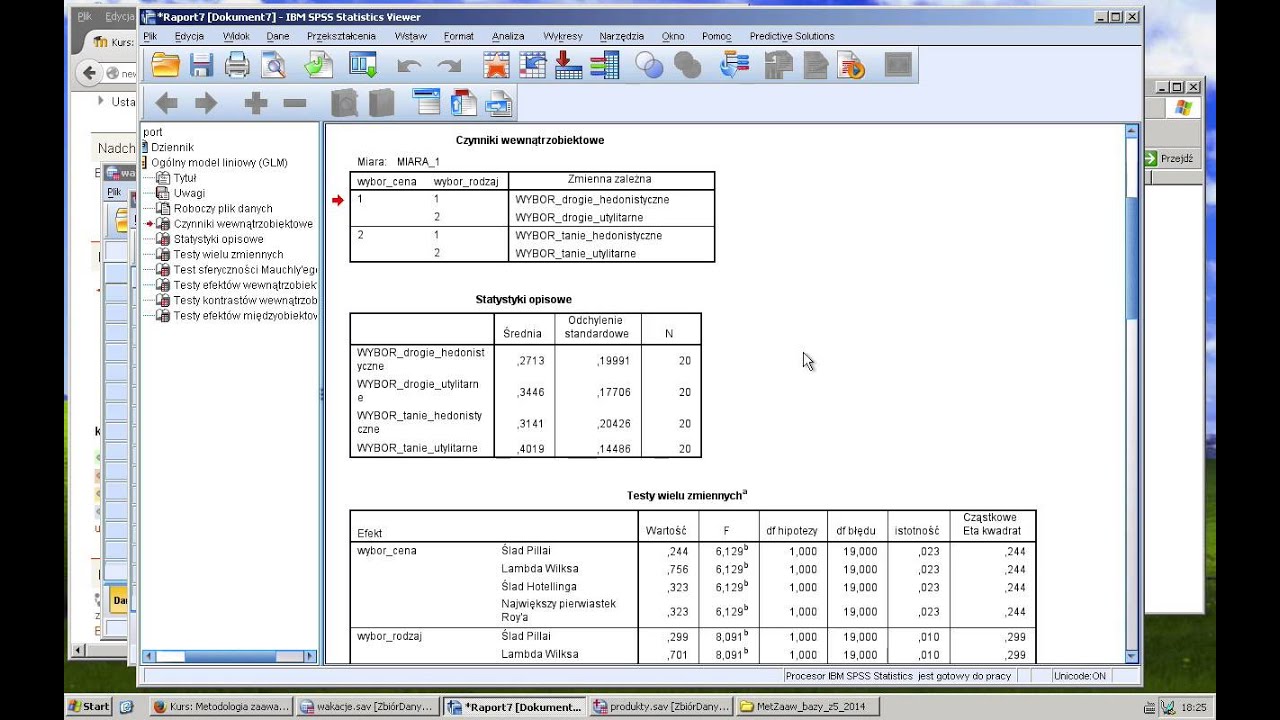Open the Plik menu in SPSS Viewer

[x=150, y=36]
